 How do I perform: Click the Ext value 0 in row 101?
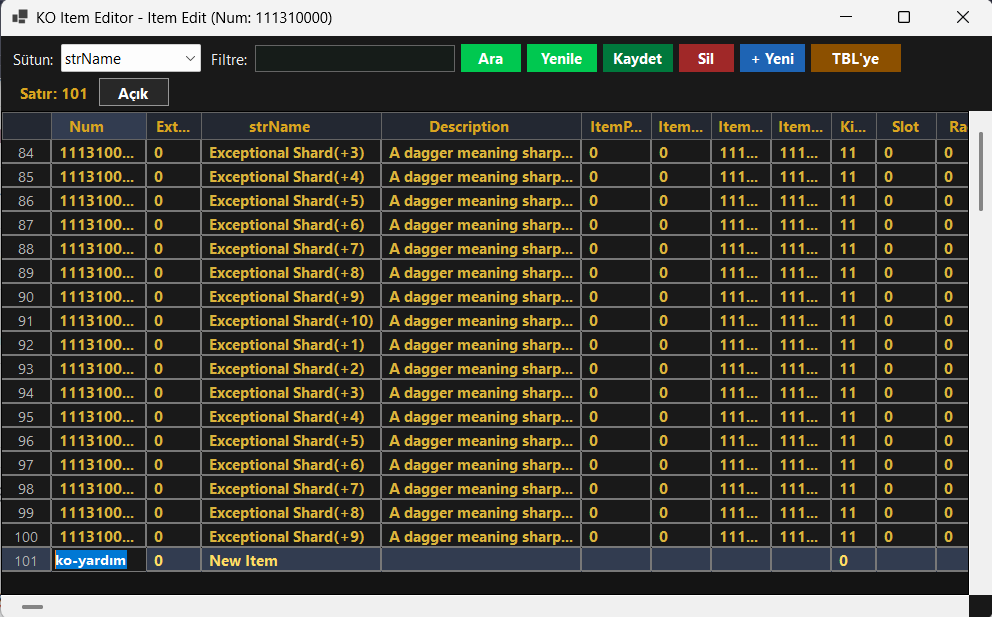173,561
